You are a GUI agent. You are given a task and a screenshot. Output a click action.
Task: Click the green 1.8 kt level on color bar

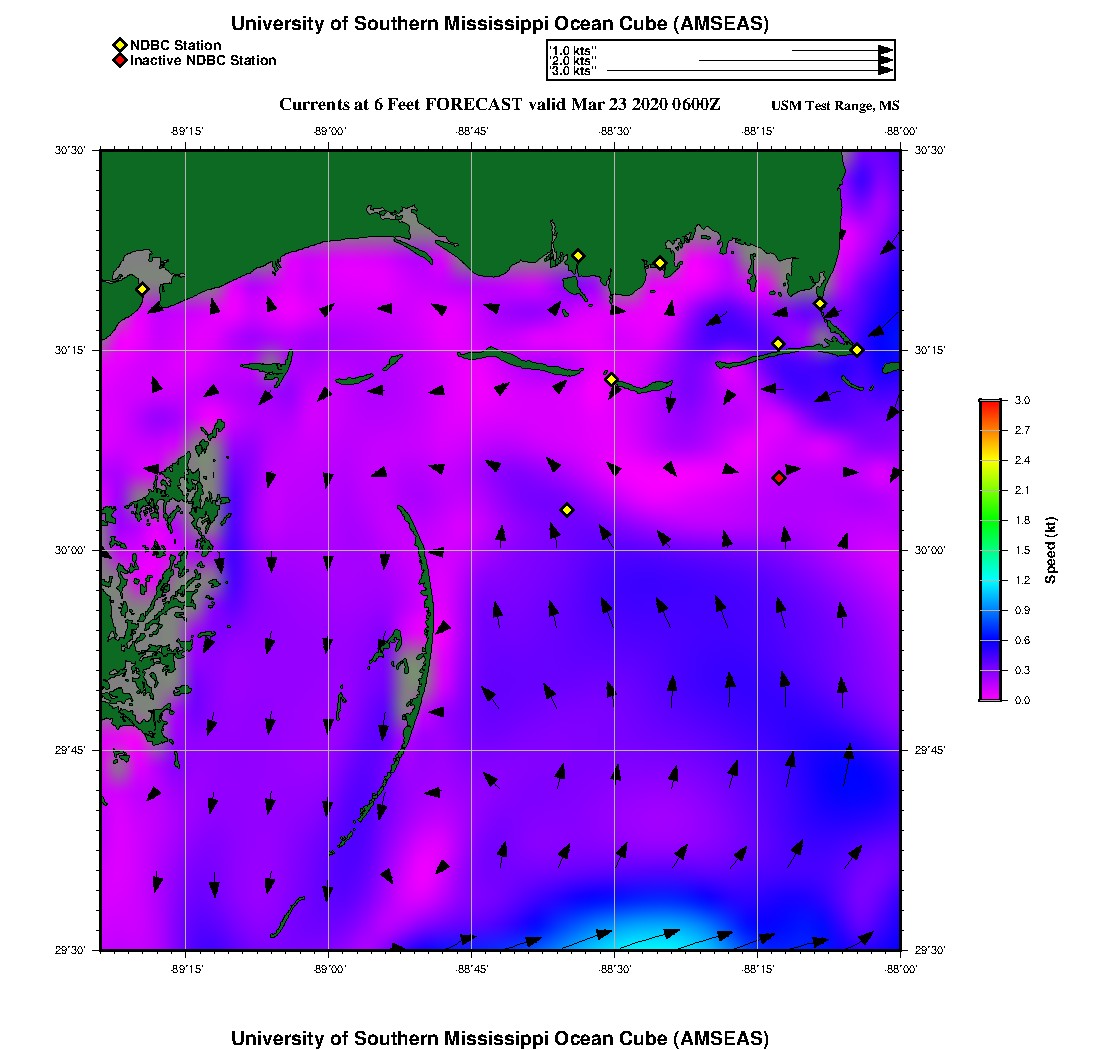point(991,520)
